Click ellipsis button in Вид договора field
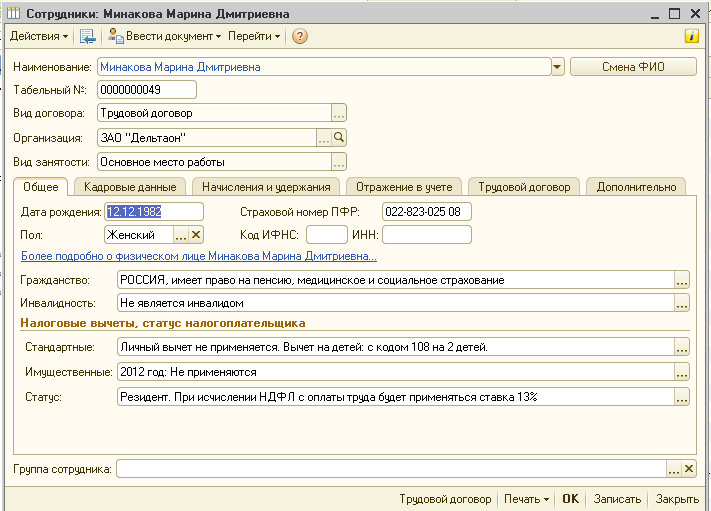 tap(339, 114)
